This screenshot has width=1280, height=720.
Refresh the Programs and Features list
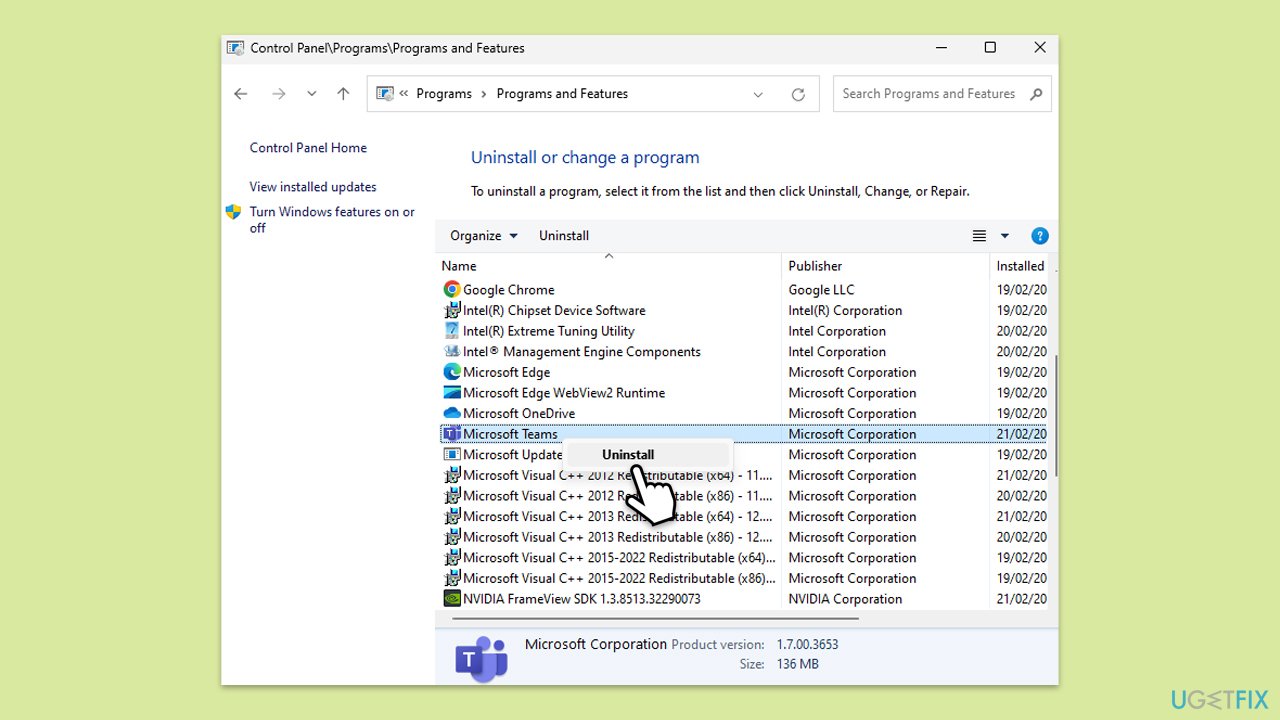point(798,94)
